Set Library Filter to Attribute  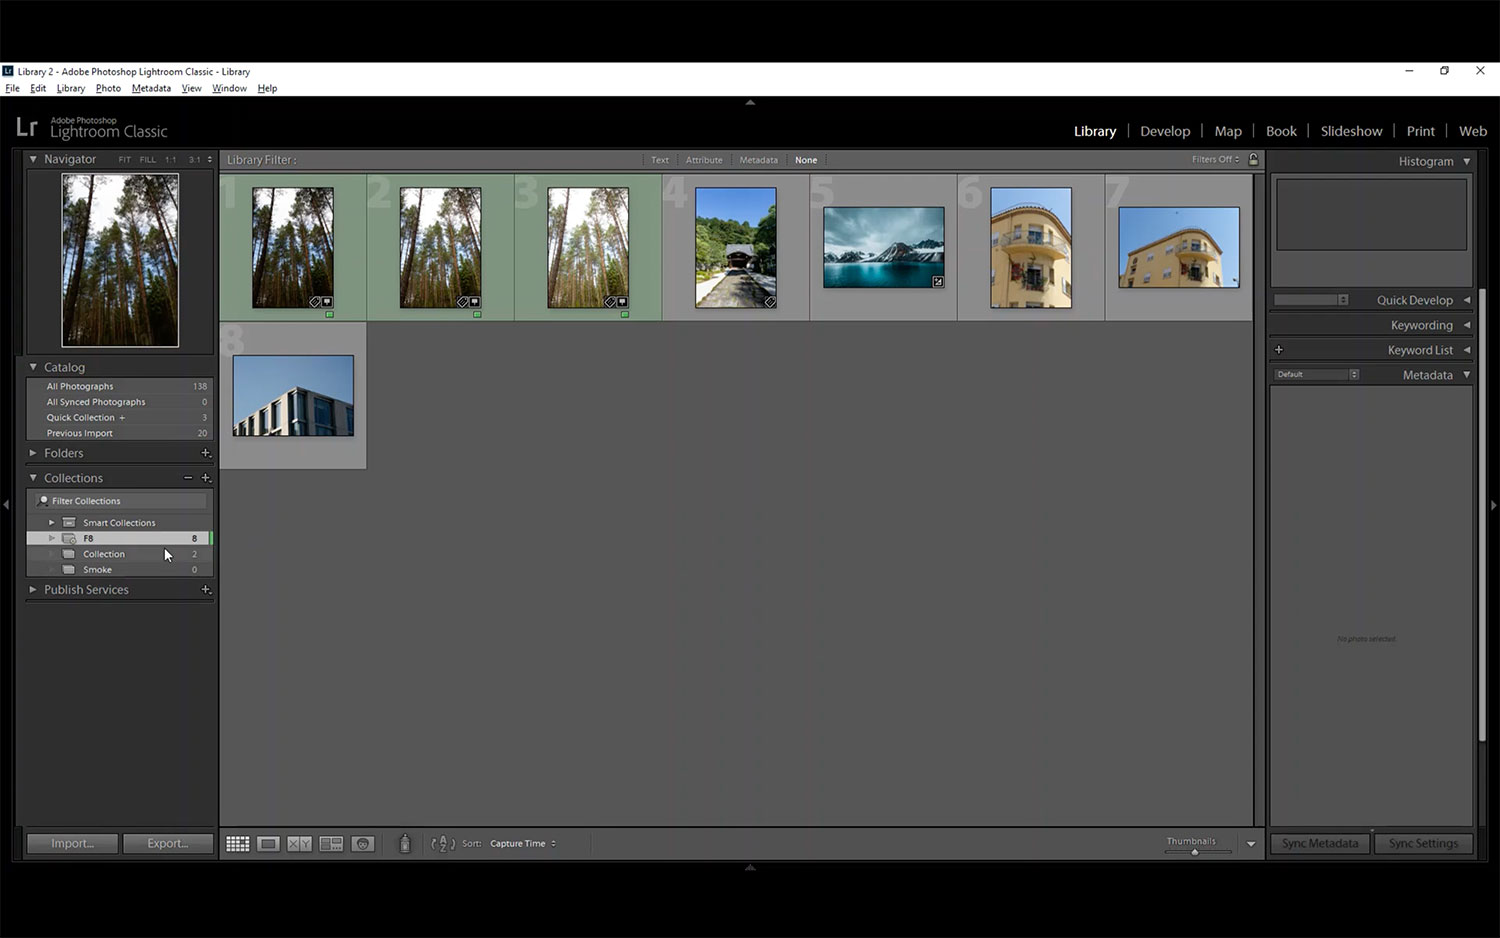tap(704, 160)
